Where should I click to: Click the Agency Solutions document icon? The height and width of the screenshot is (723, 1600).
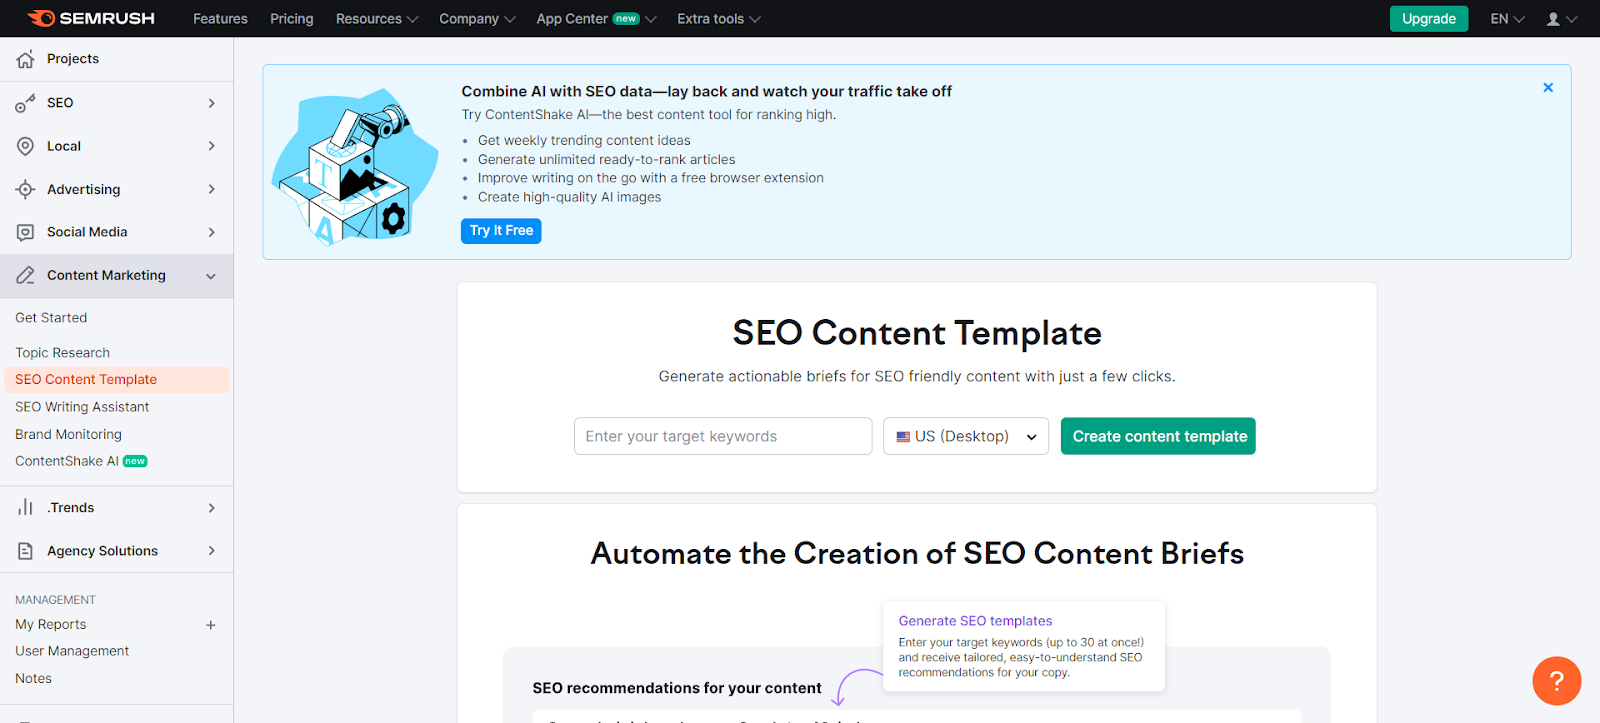click(x=26, y=551)
